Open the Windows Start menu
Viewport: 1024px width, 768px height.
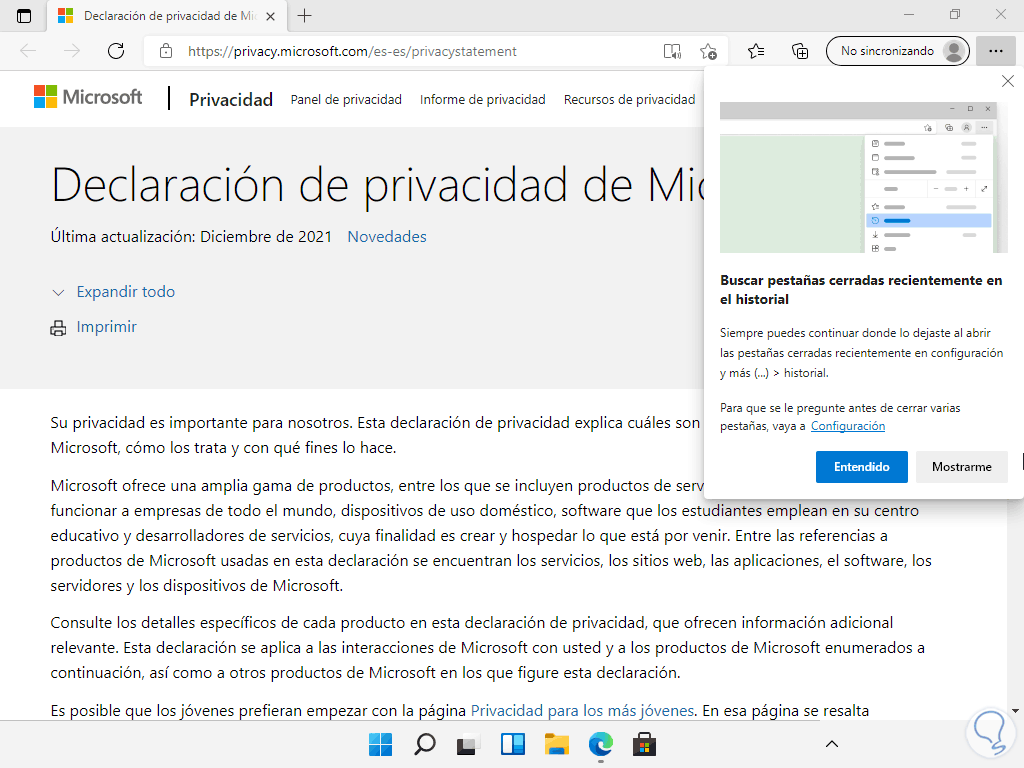(380, 744)
